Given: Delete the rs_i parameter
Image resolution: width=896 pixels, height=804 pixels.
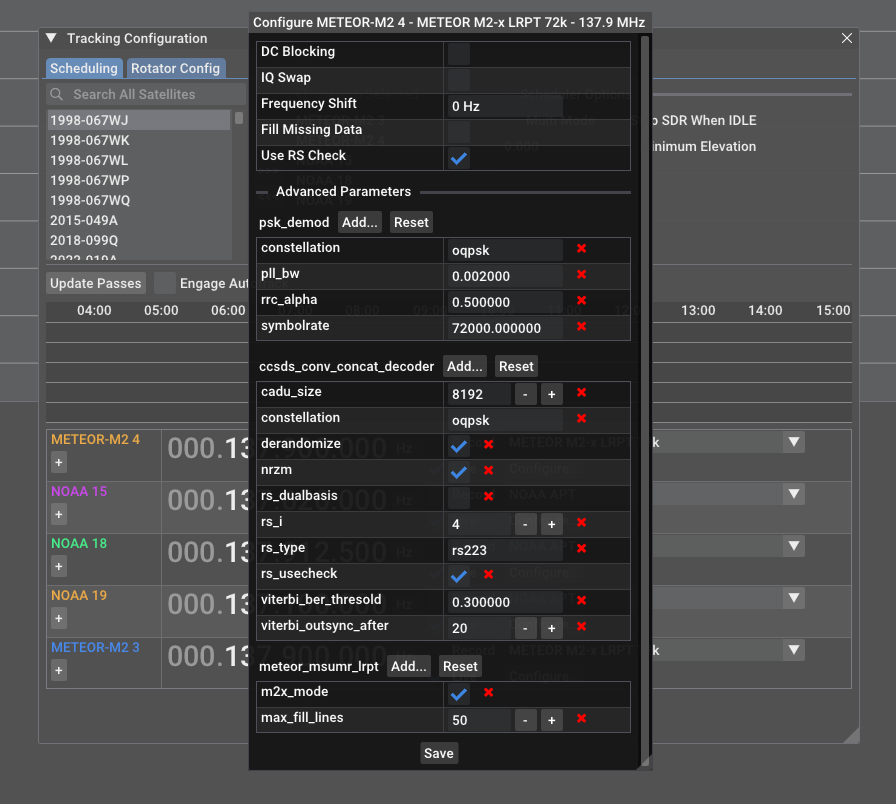Looking at the screenshot, I should (581, 522).
